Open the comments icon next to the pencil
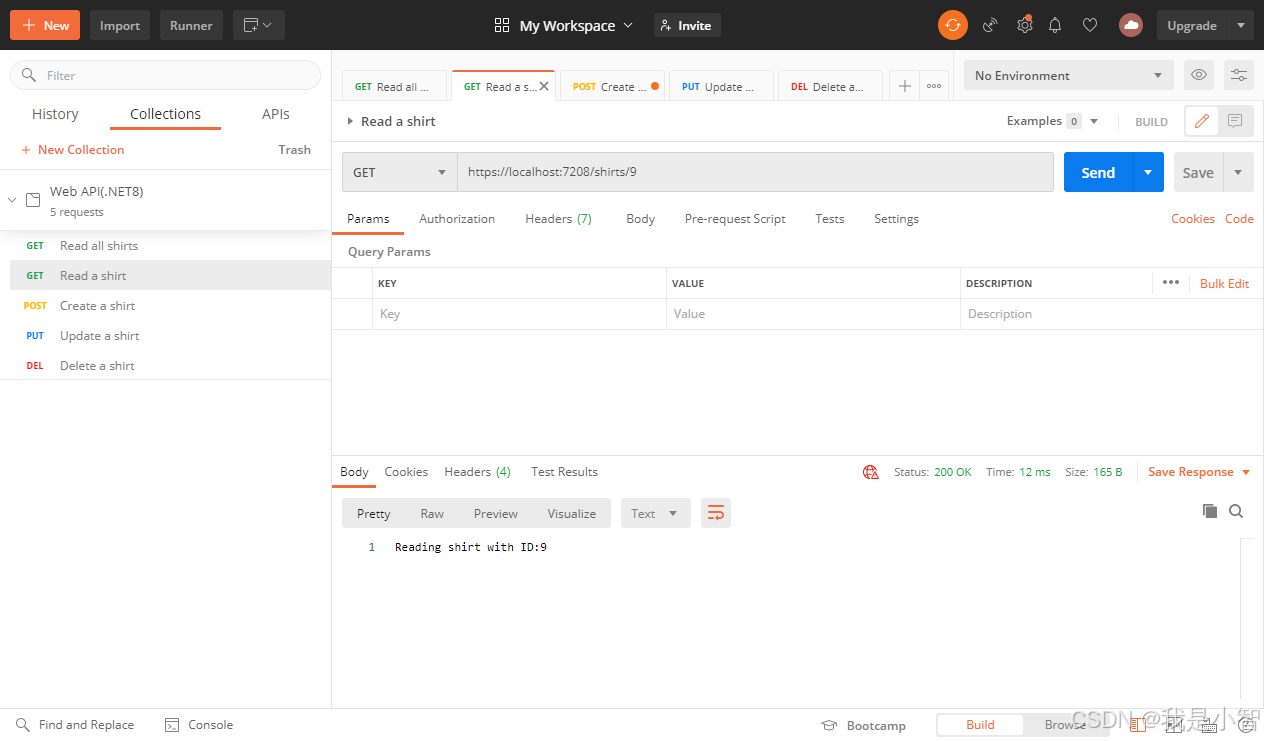The height and width of the screenshot is (741, 1264). (x=1235, y=121)
